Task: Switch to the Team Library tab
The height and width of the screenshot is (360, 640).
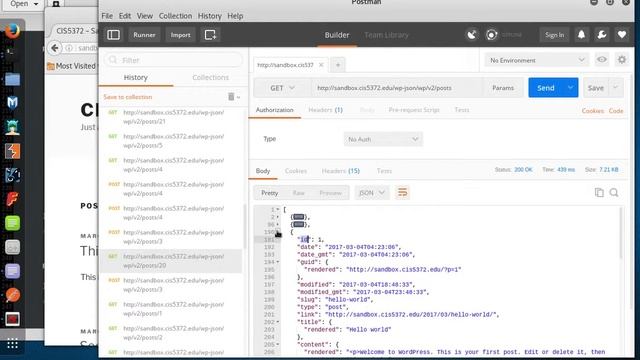Action: coord(386,35)
